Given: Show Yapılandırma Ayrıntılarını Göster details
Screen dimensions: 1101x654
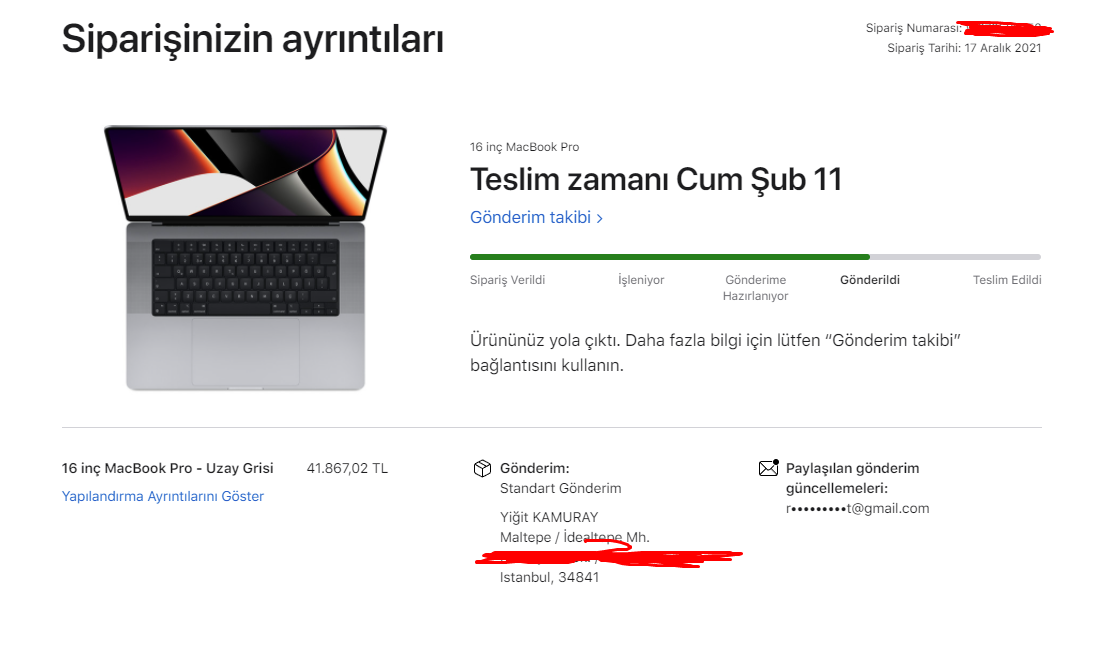Looking at the screenshot, I should coord(163,496).
